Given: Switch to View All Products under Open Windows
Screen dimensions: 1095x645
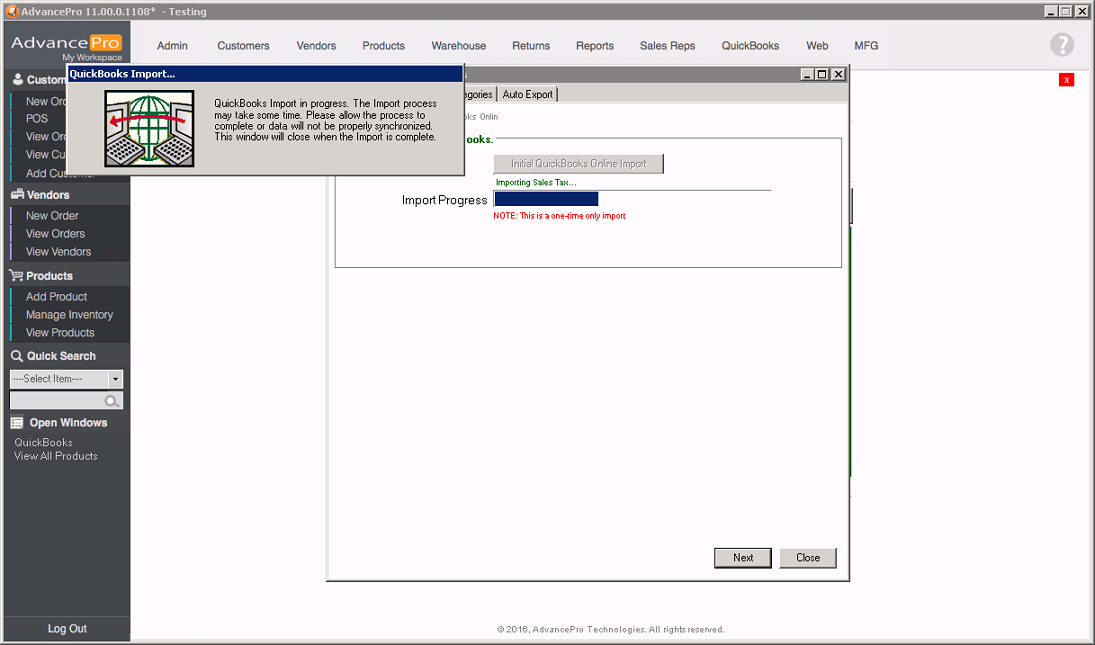Looking at the screenshot, I should tap(56, 457).
